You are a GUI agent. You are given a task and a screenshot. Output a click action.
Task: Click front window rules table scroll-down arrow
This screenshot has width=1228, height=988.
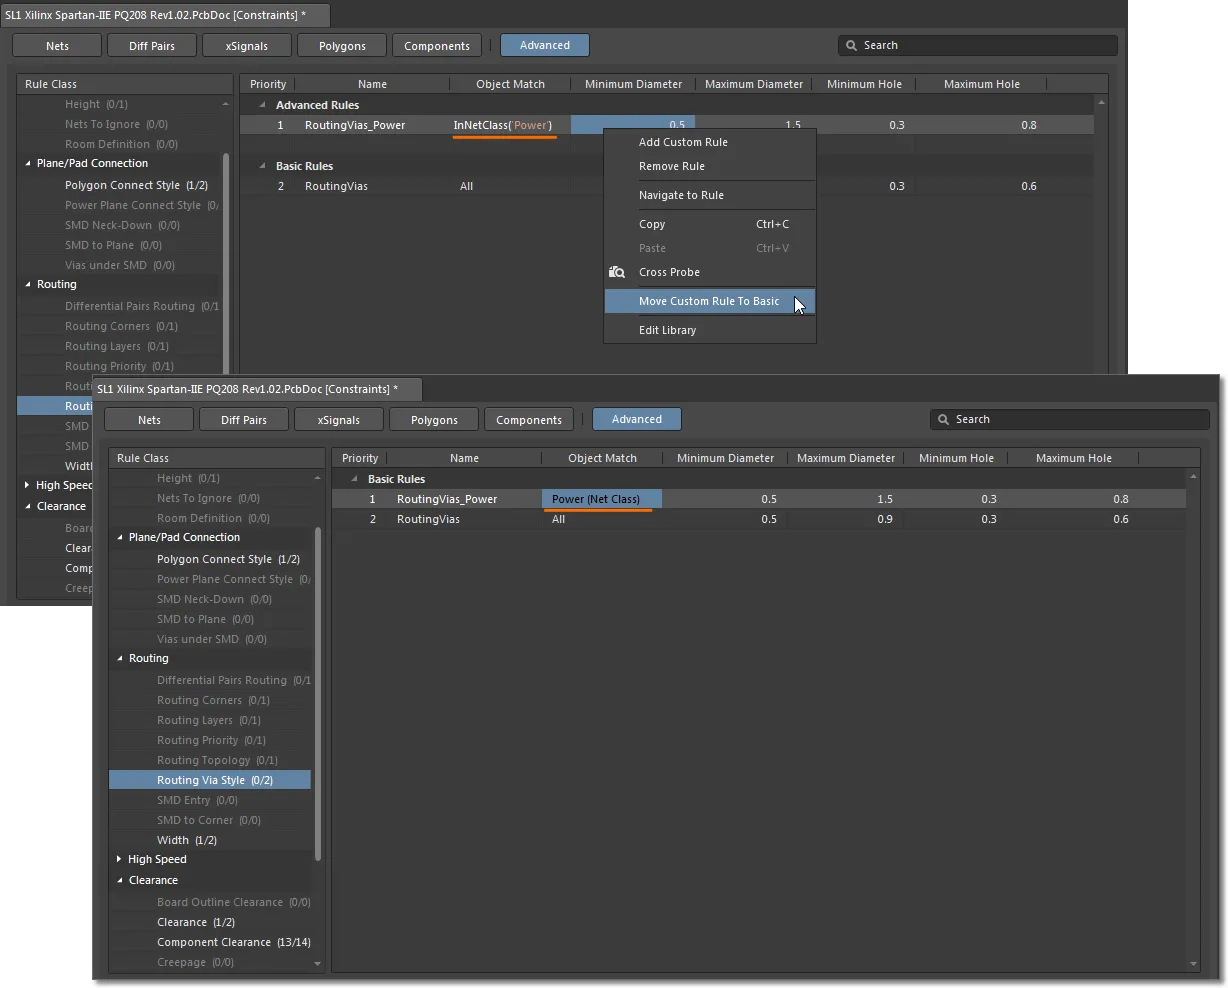coord(1193,964)
